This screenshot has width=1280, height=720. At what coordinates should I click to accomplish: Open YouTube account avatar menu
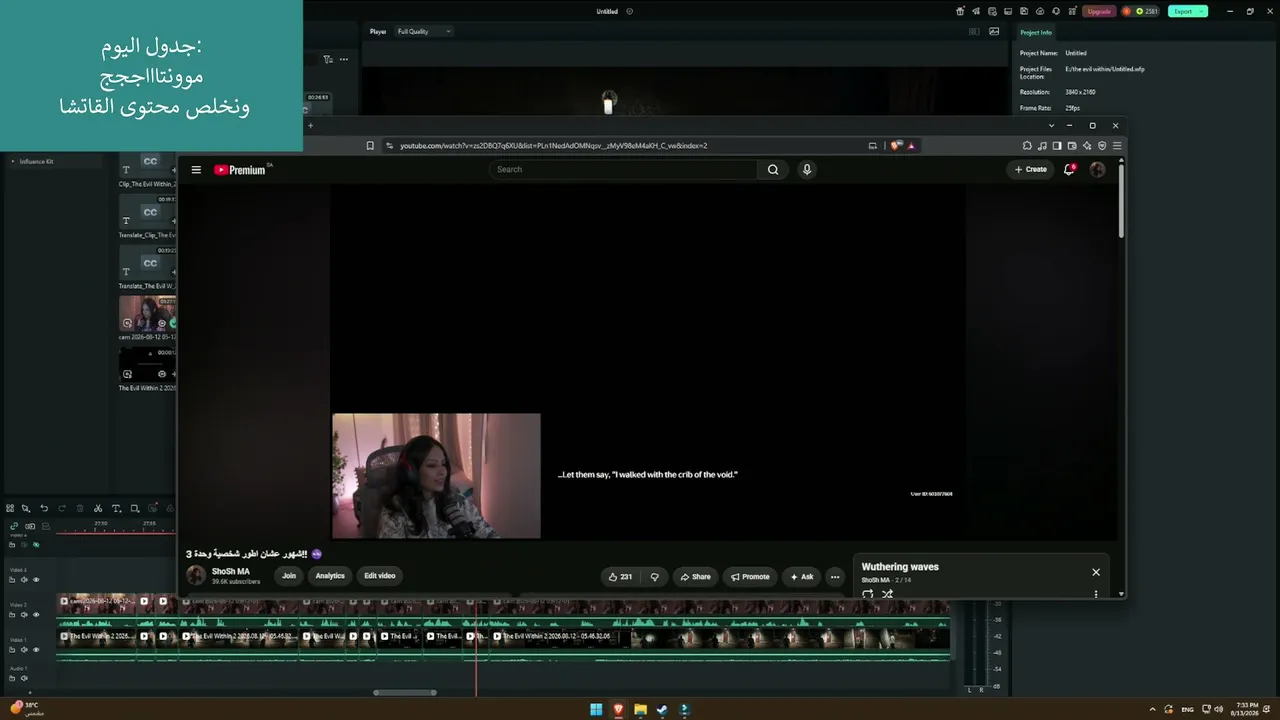point(1097,169)
